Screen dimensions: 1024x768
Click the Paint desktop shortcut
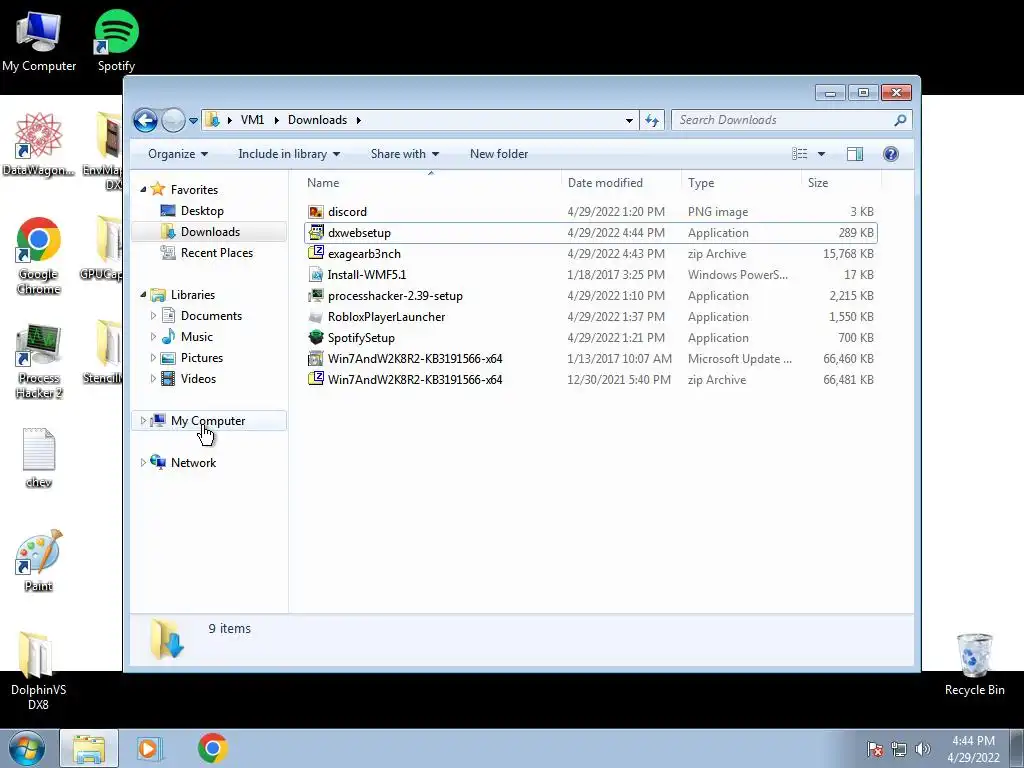coord(39,560)
